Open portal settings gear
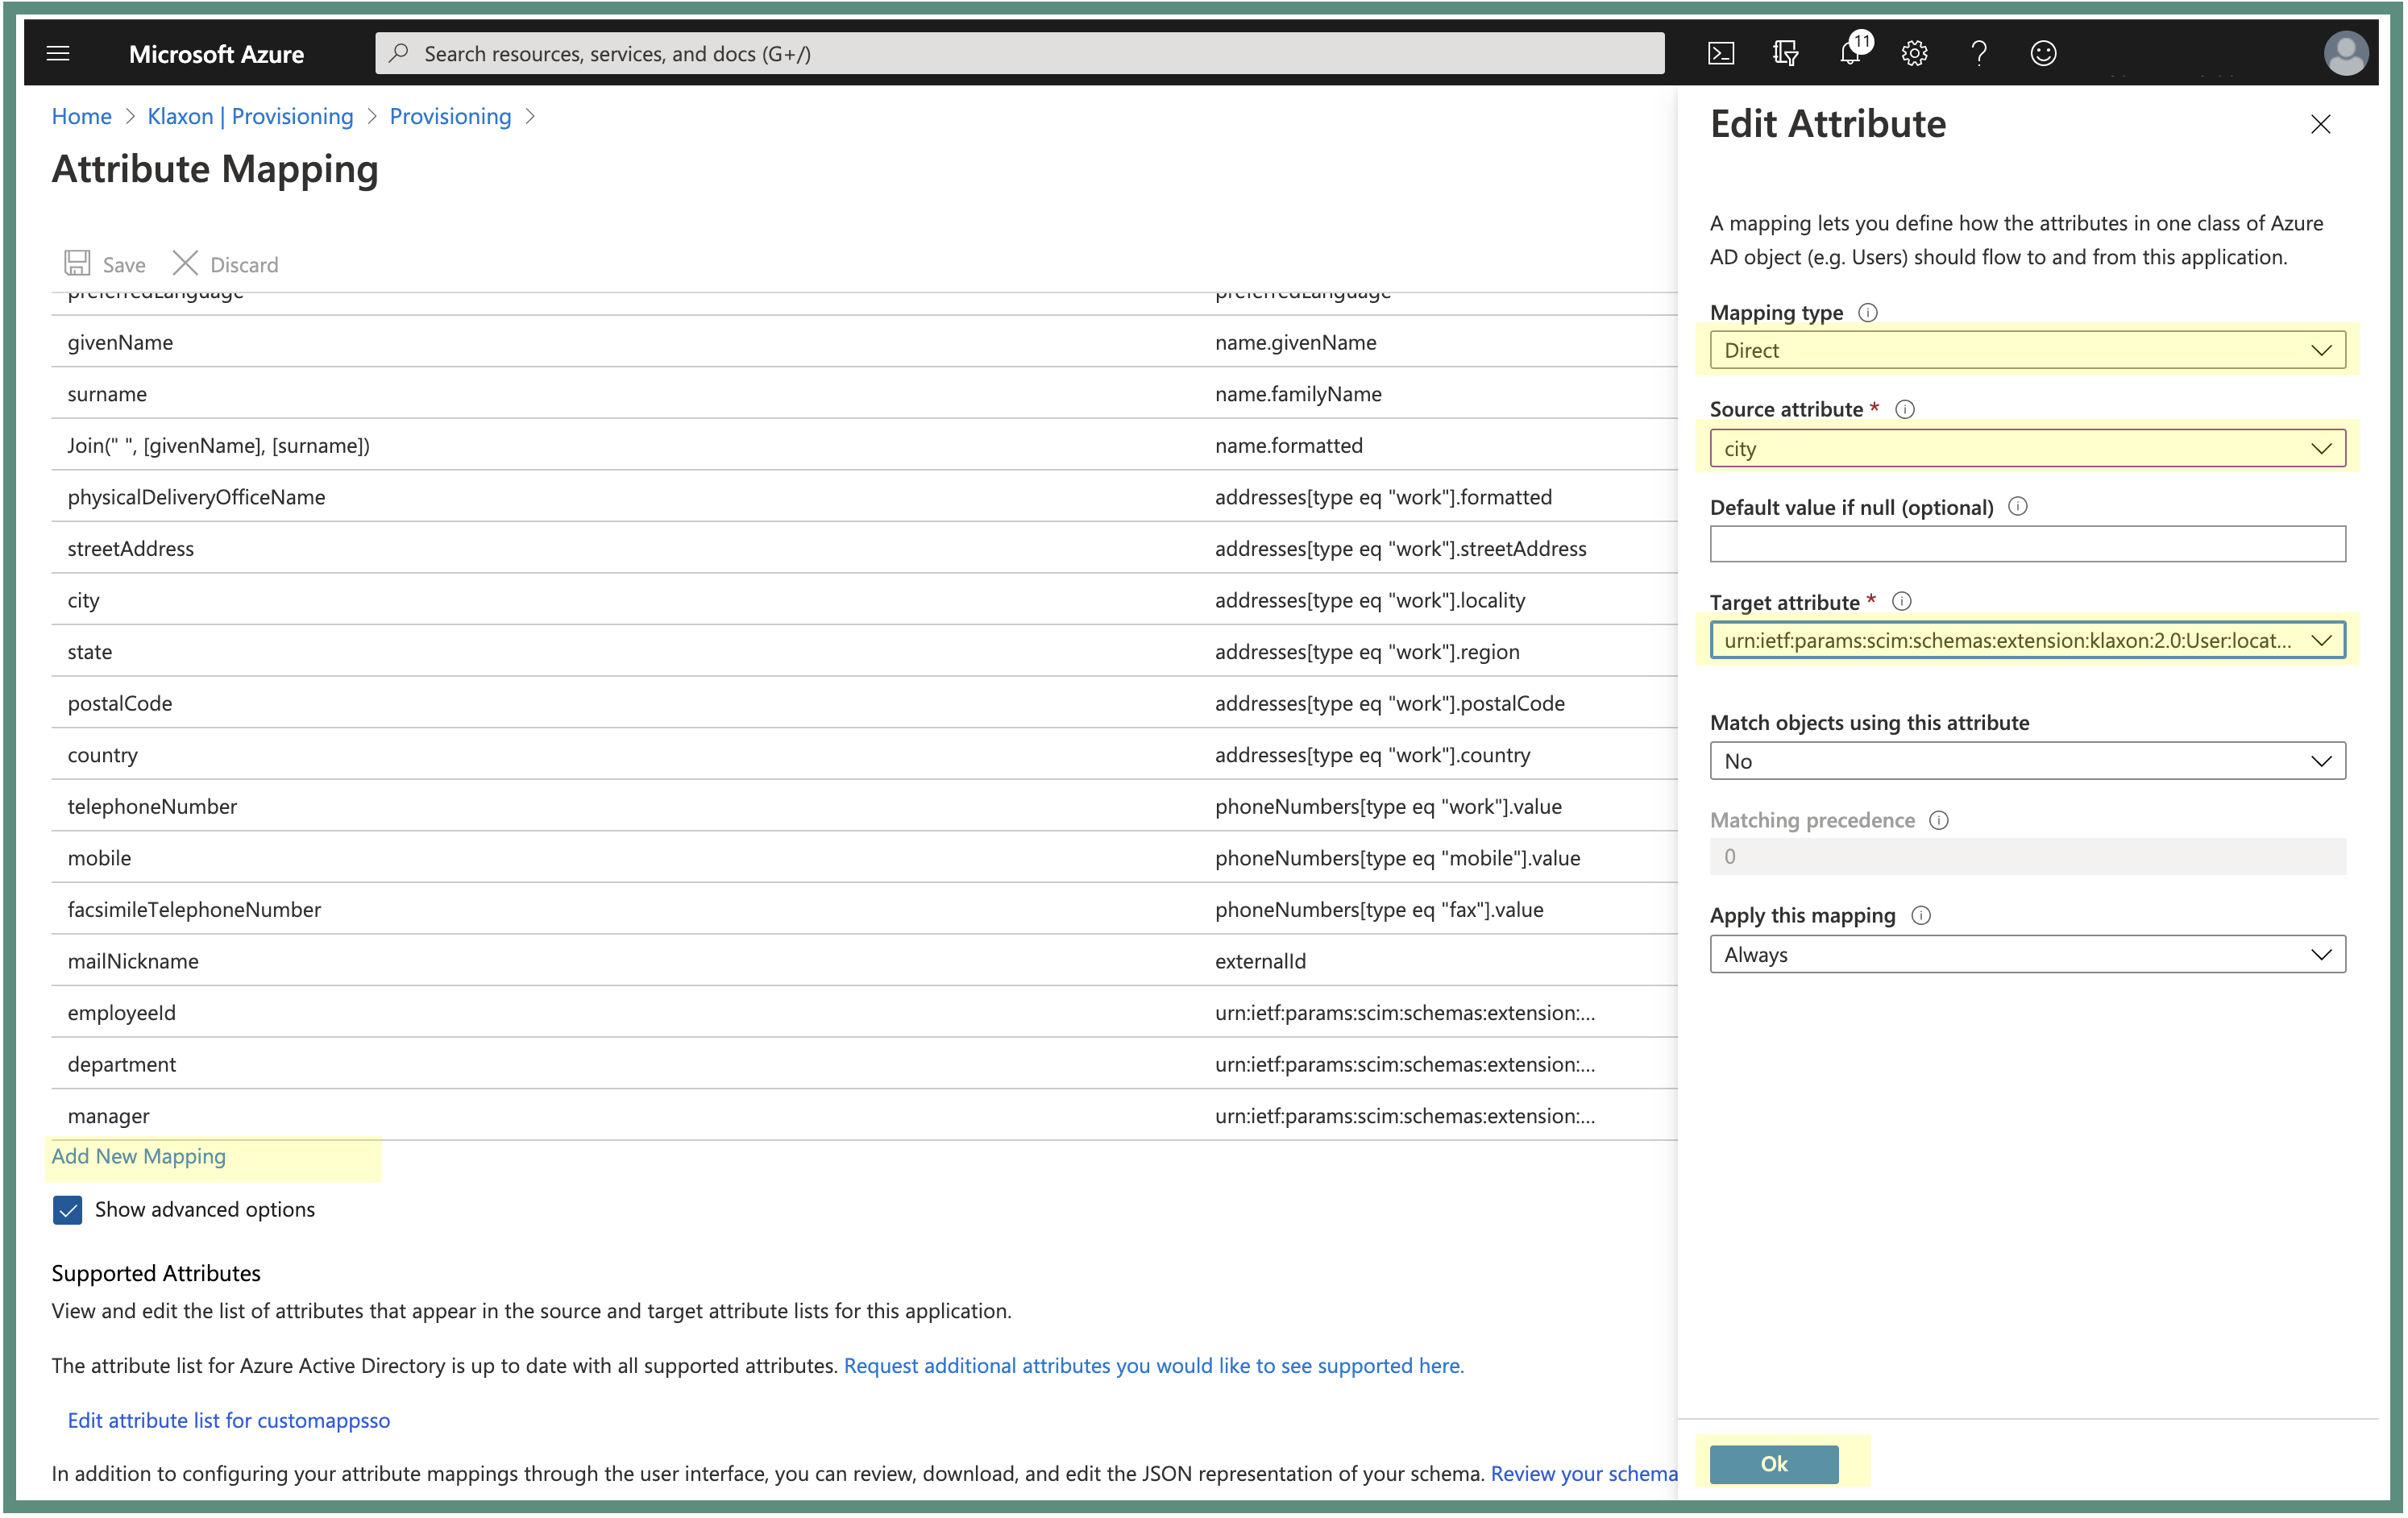Image resolution: width=2408 pixels, height=1518 pixels. point(1914,53)
